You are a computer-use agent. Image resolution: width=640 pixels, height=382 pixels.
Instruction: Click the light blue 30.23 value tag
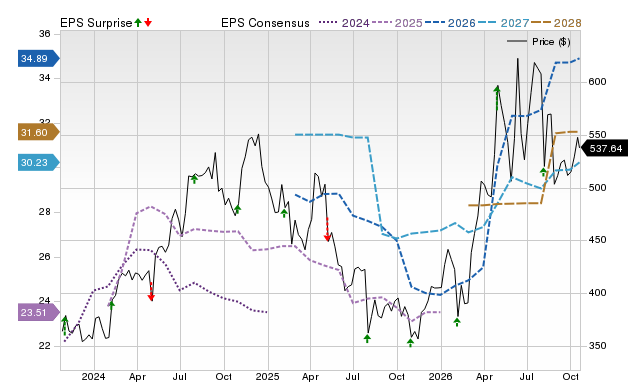[39, 163]
